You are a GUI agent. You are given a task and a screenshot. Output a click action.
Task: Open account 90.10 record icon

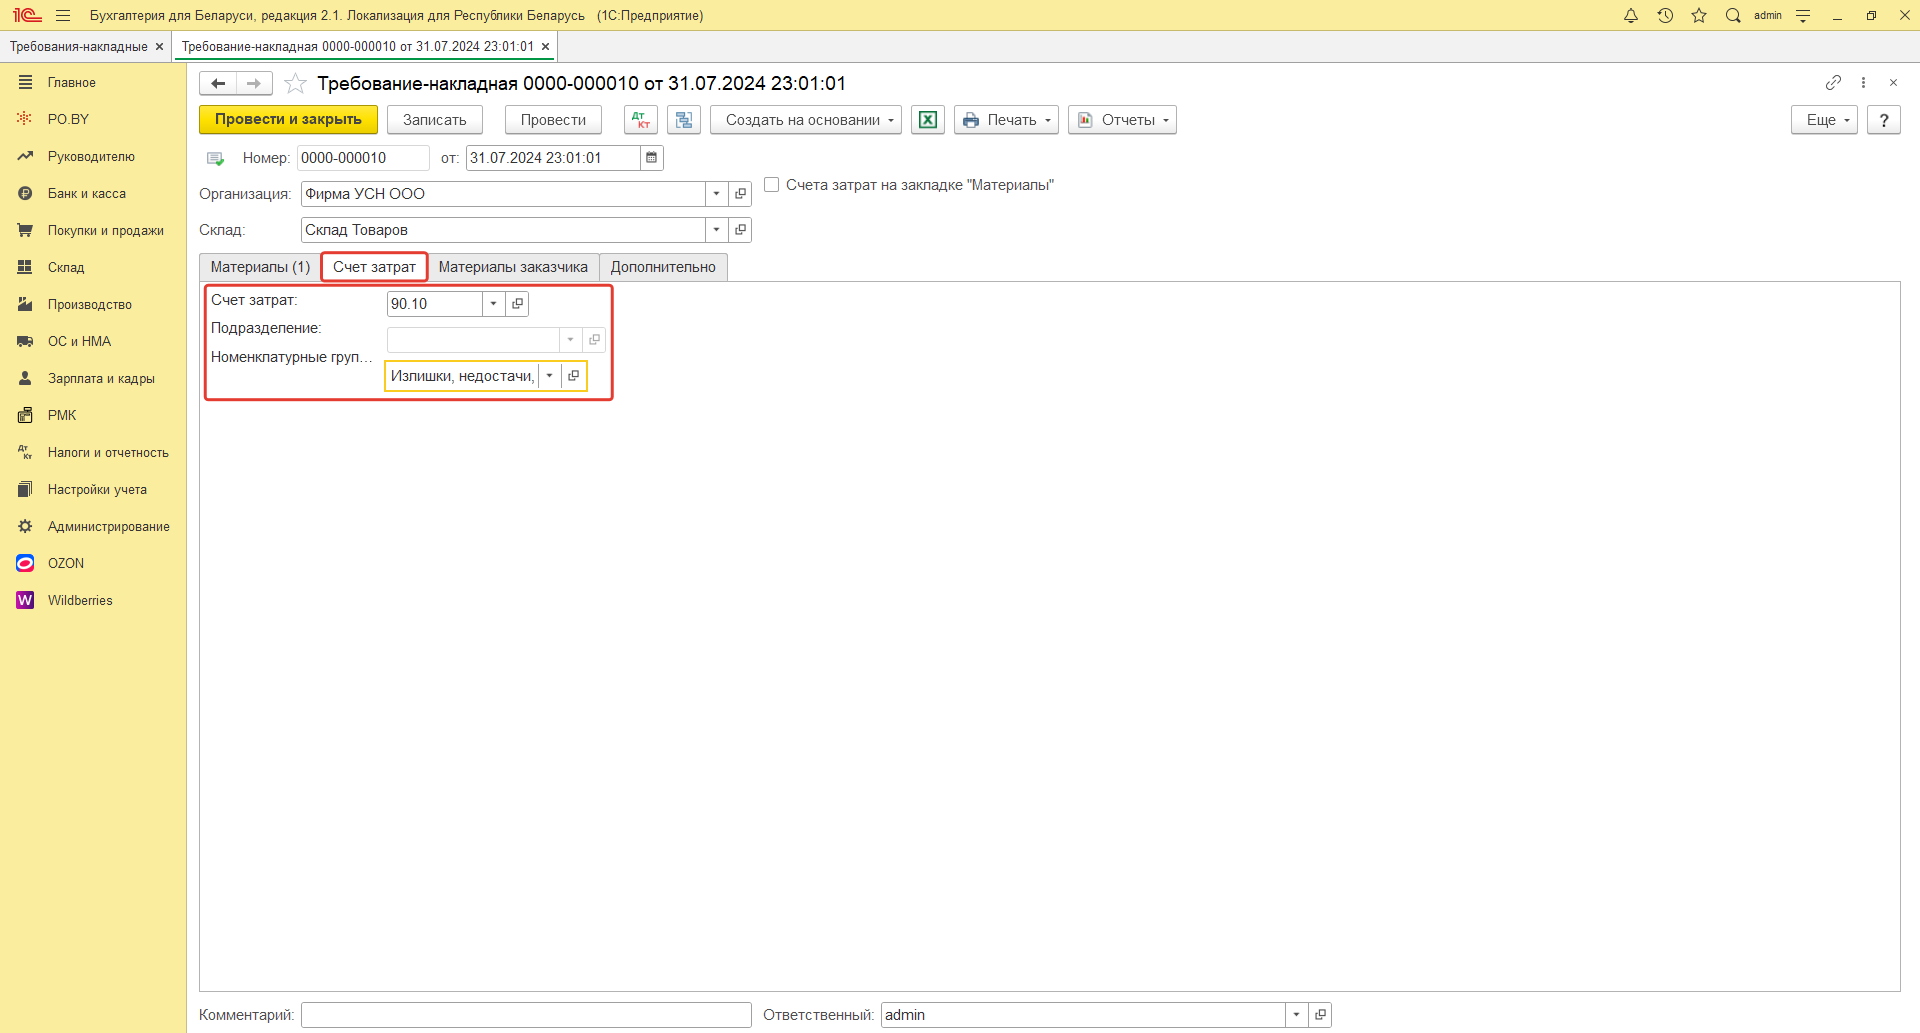tap(517, 304)
